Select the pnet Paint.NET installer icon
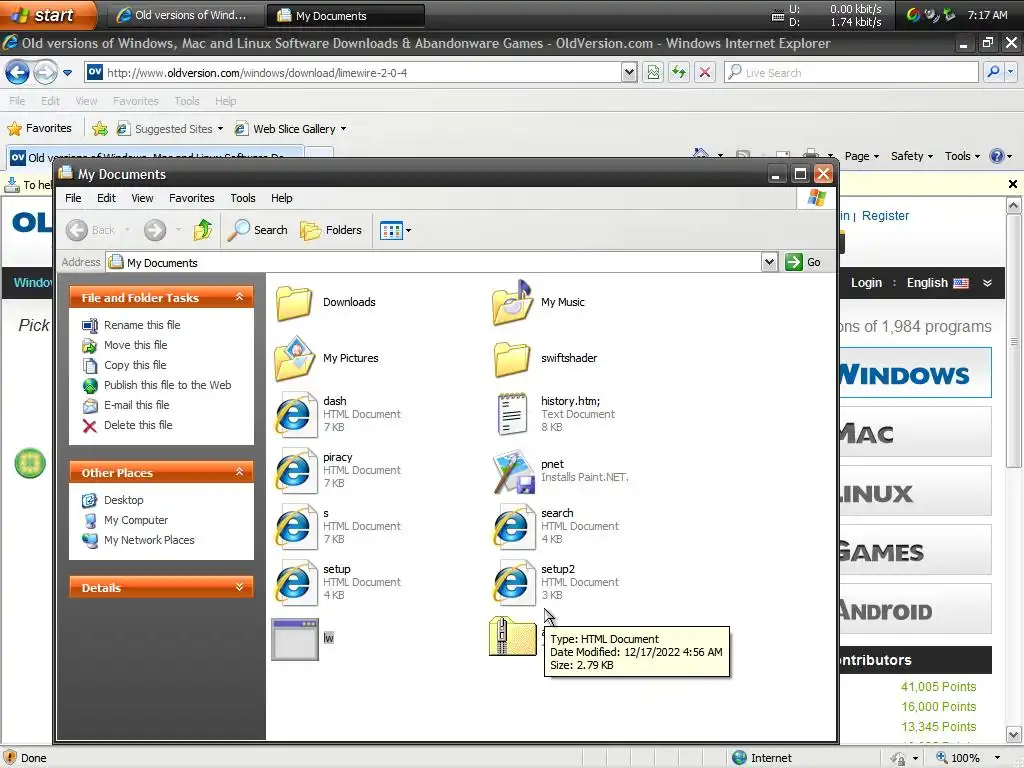The image size is (1024, 768). [x=513, y=470]
